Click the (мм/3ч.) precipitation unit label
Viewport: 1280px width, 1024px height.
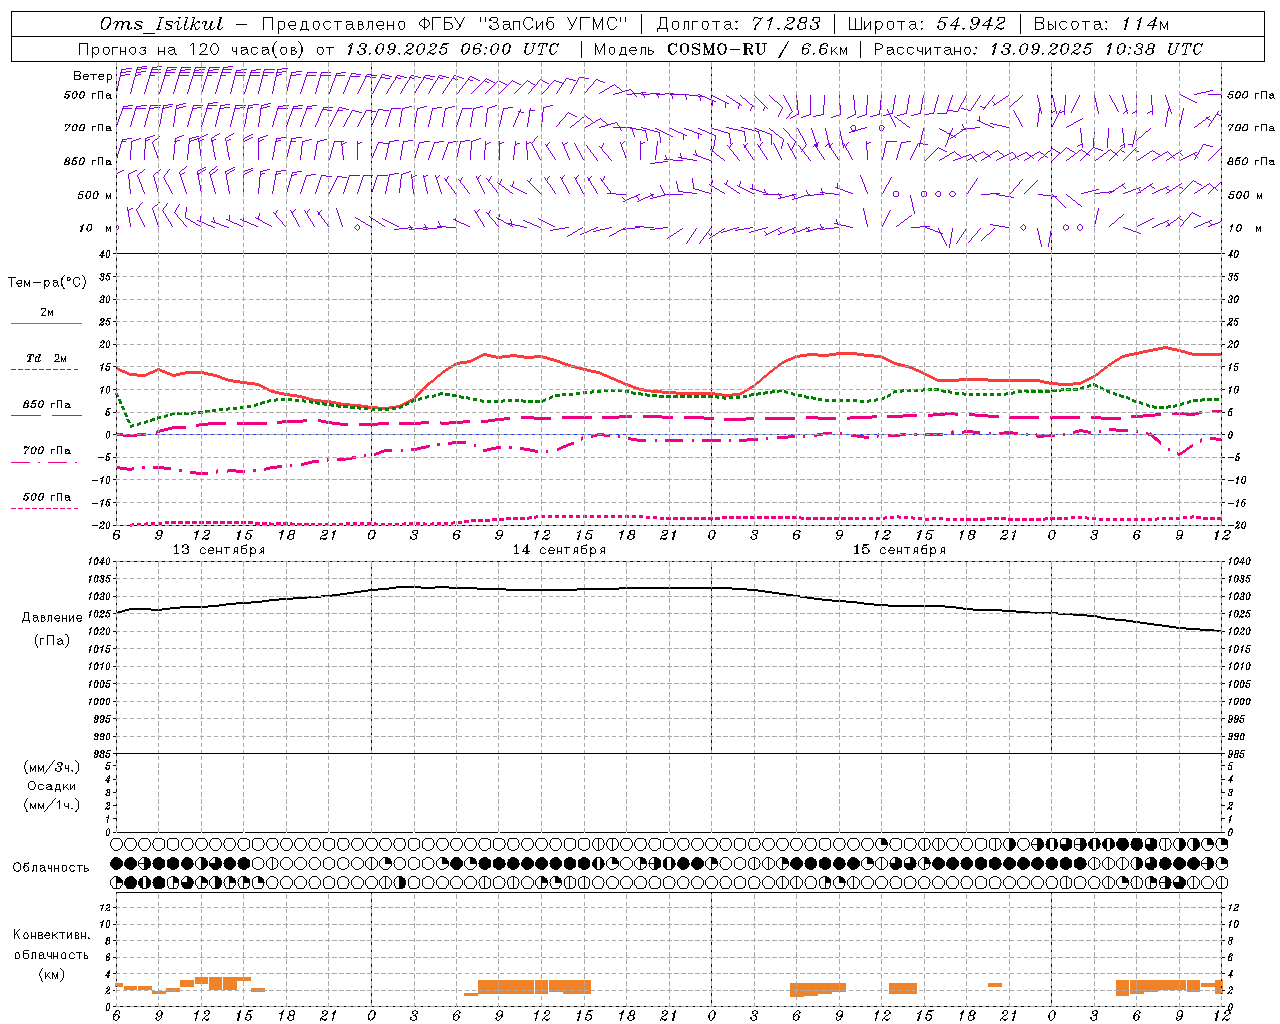52,767
